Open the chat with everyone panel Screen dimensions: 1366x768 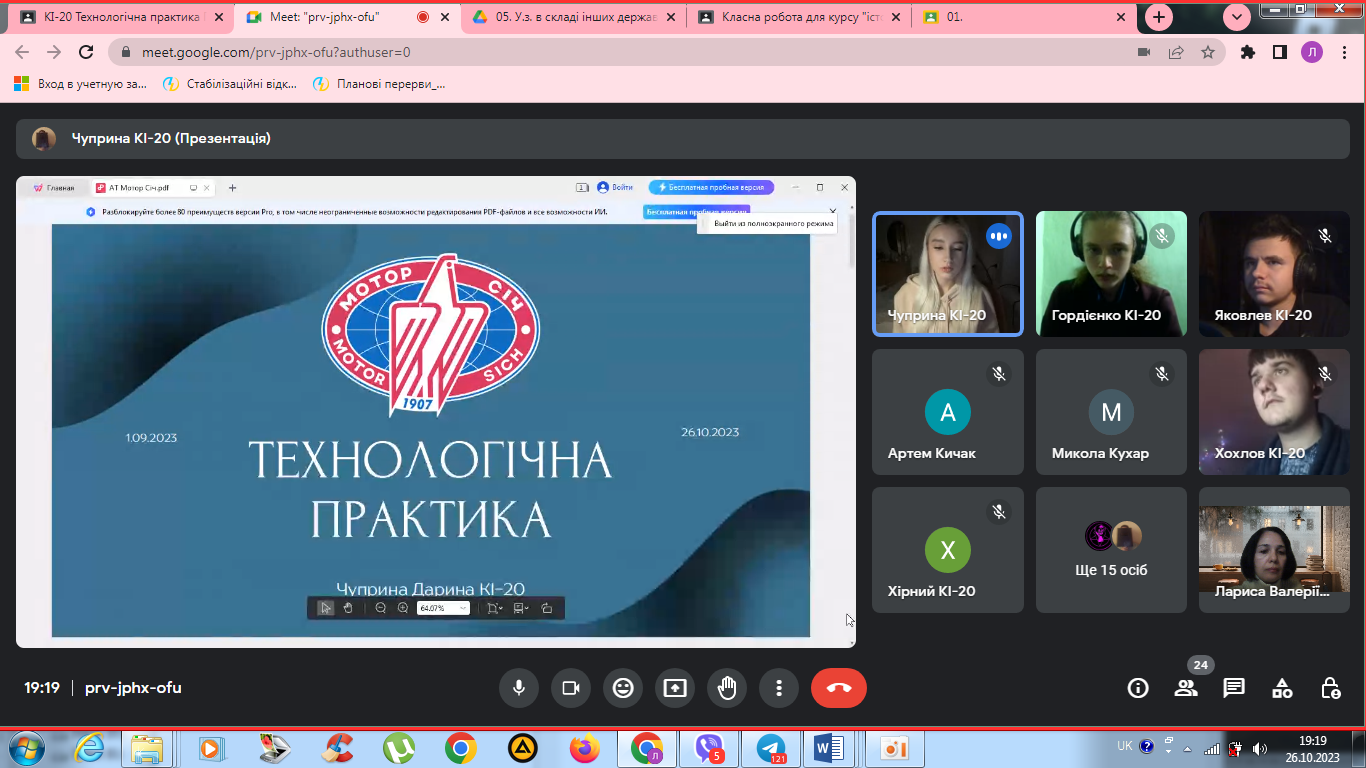1234,688
